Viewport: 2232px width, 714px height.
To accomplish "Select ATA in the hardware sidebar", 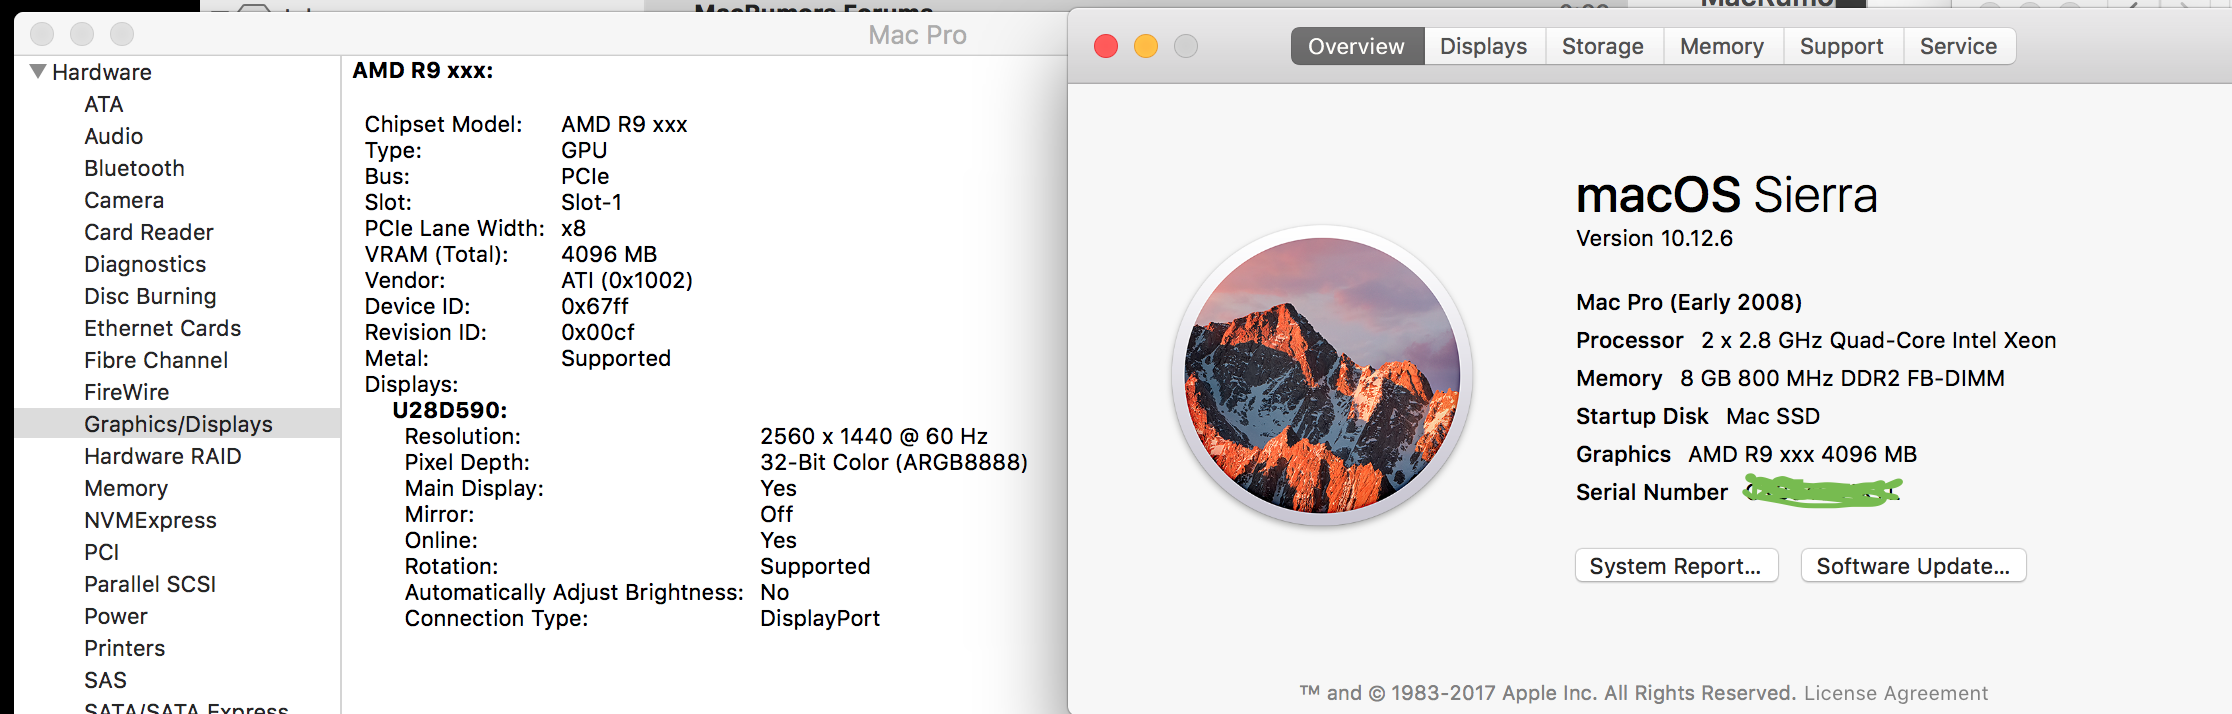I will click(x=104, y=104).
